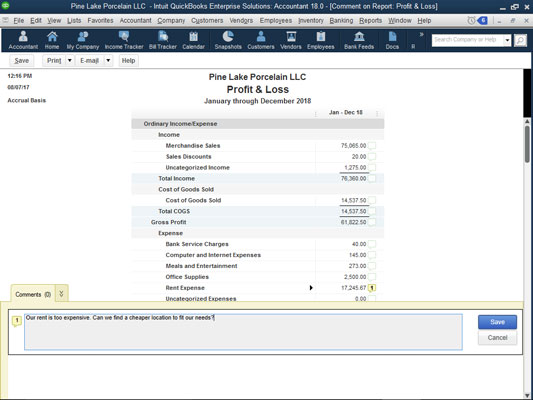The width and height of the screenshot is (533, 400).
Task: Open Bank Feeds icon
Action: coord(359,40)
